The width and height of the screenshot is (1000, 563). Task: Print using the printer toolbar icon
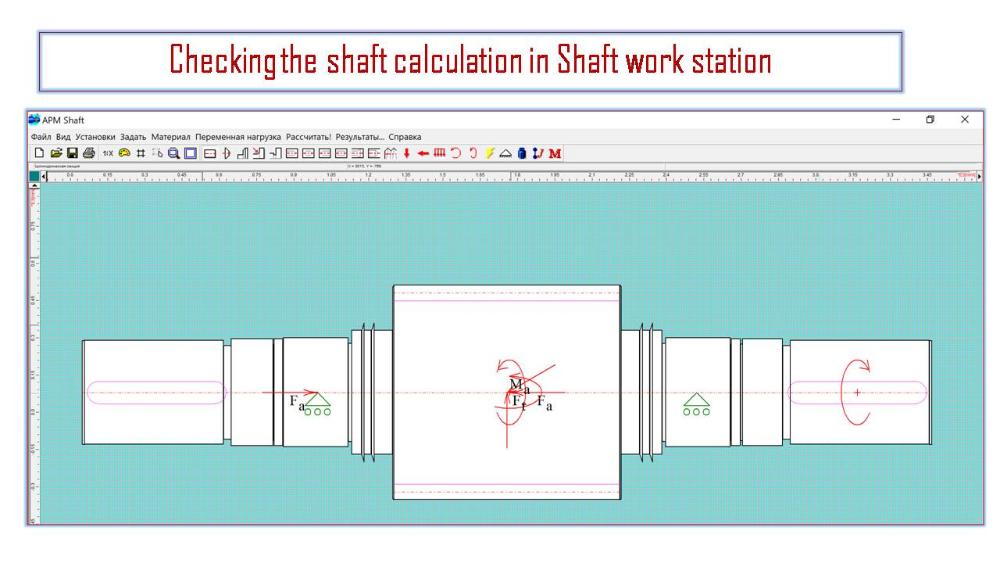(88, 153)
